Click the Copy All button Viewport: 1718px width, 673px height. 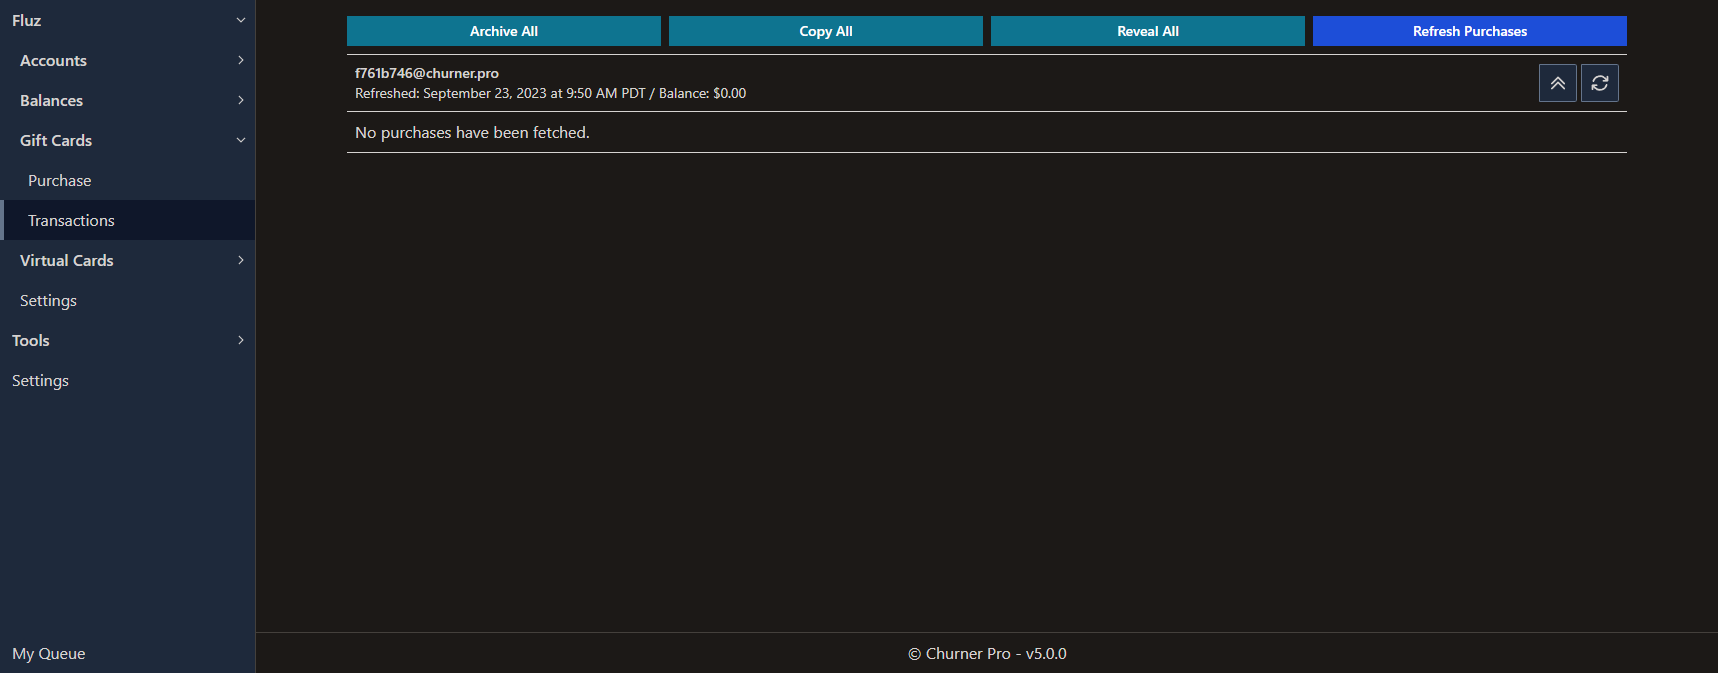coord(825,31)
